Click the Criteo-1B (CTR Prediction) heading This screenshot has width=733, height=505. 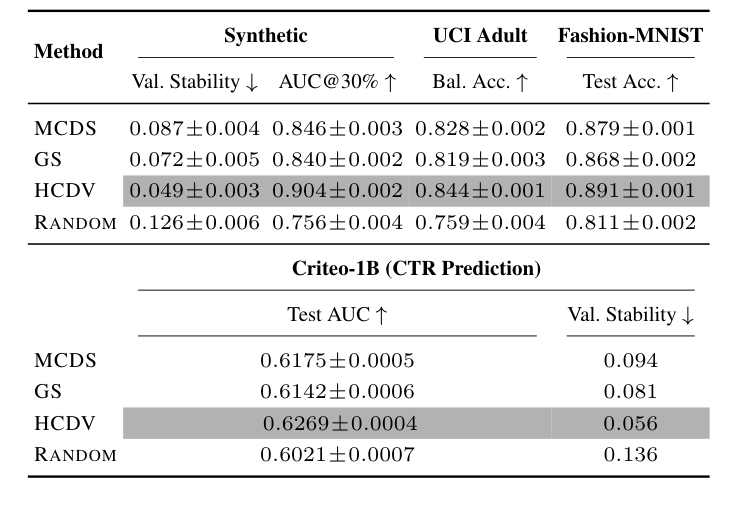click(x=417, y=268)
